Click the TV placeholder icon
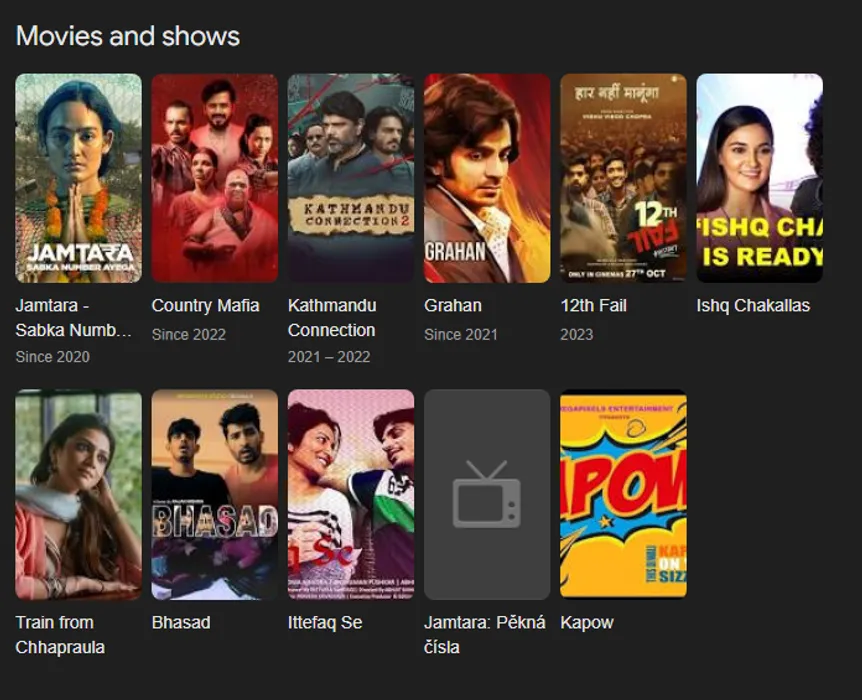The image size is (862, 700). coord(486,494)
